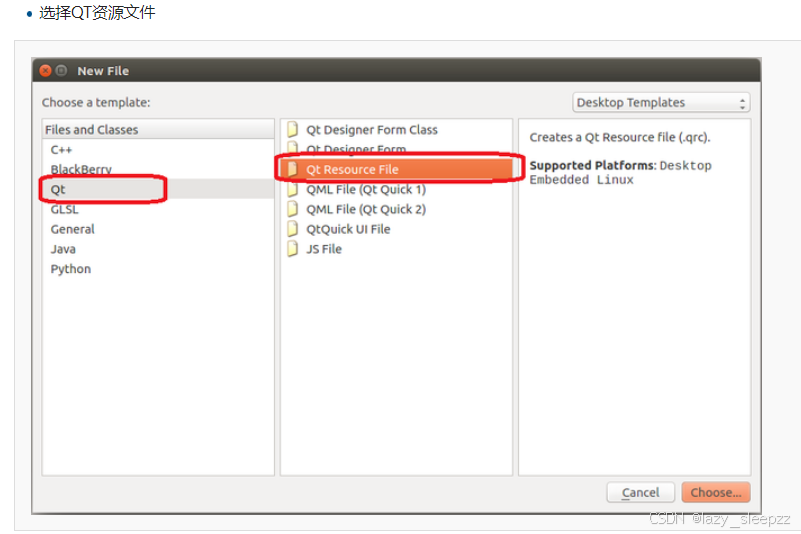Close the New File dialog with the red button
This screenshot has width=801, height=534.
tap(45, 71)
